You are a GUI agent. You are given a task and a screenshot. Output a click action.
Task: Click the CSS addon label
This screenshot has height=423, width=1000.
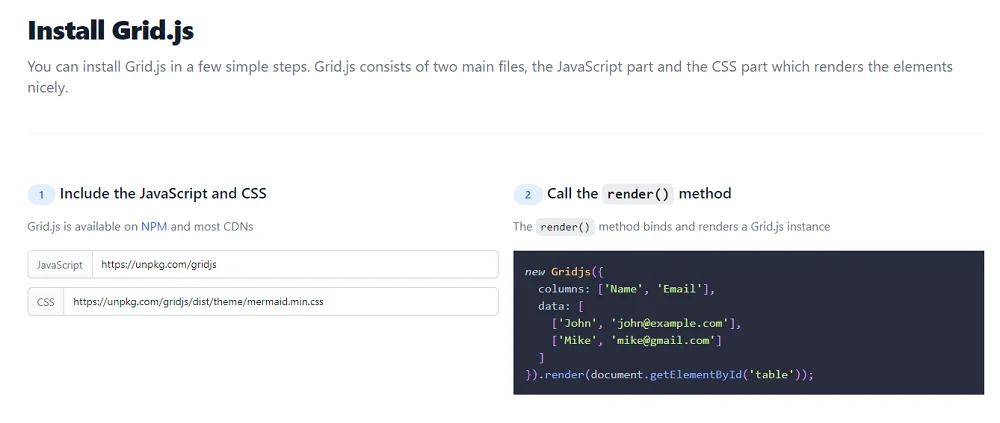coord(46,301)
